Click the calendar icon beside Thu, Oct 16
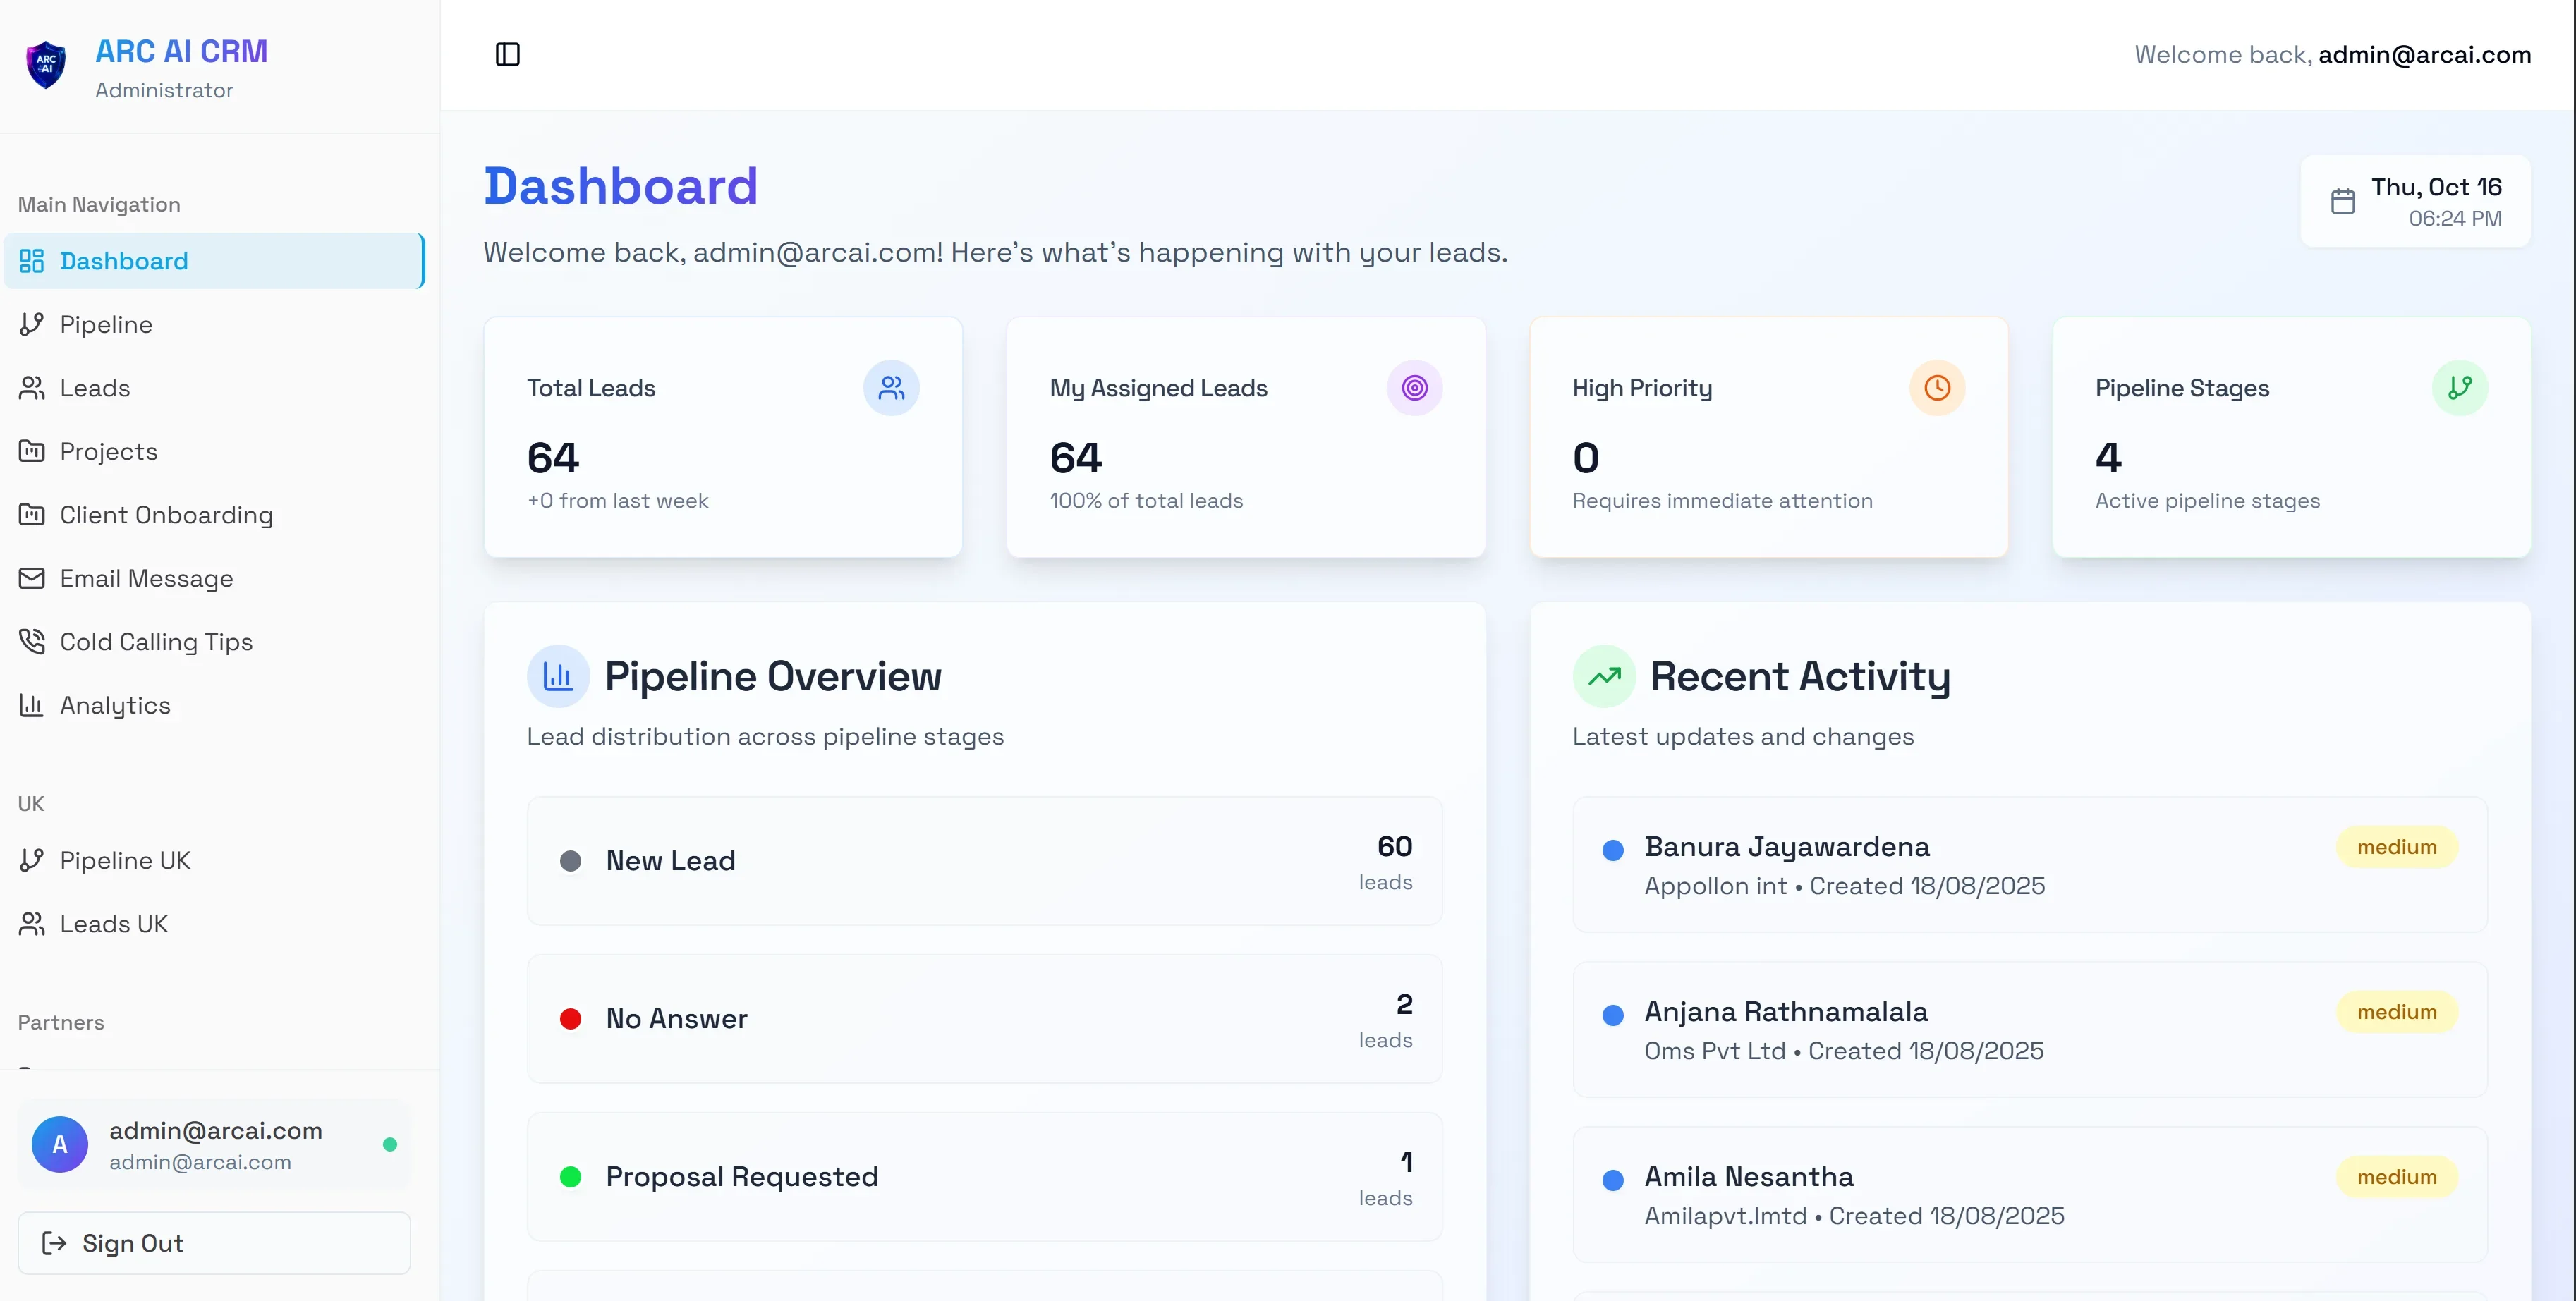Viewport: 2576px width, 1301px height. tap(2343, 200)
